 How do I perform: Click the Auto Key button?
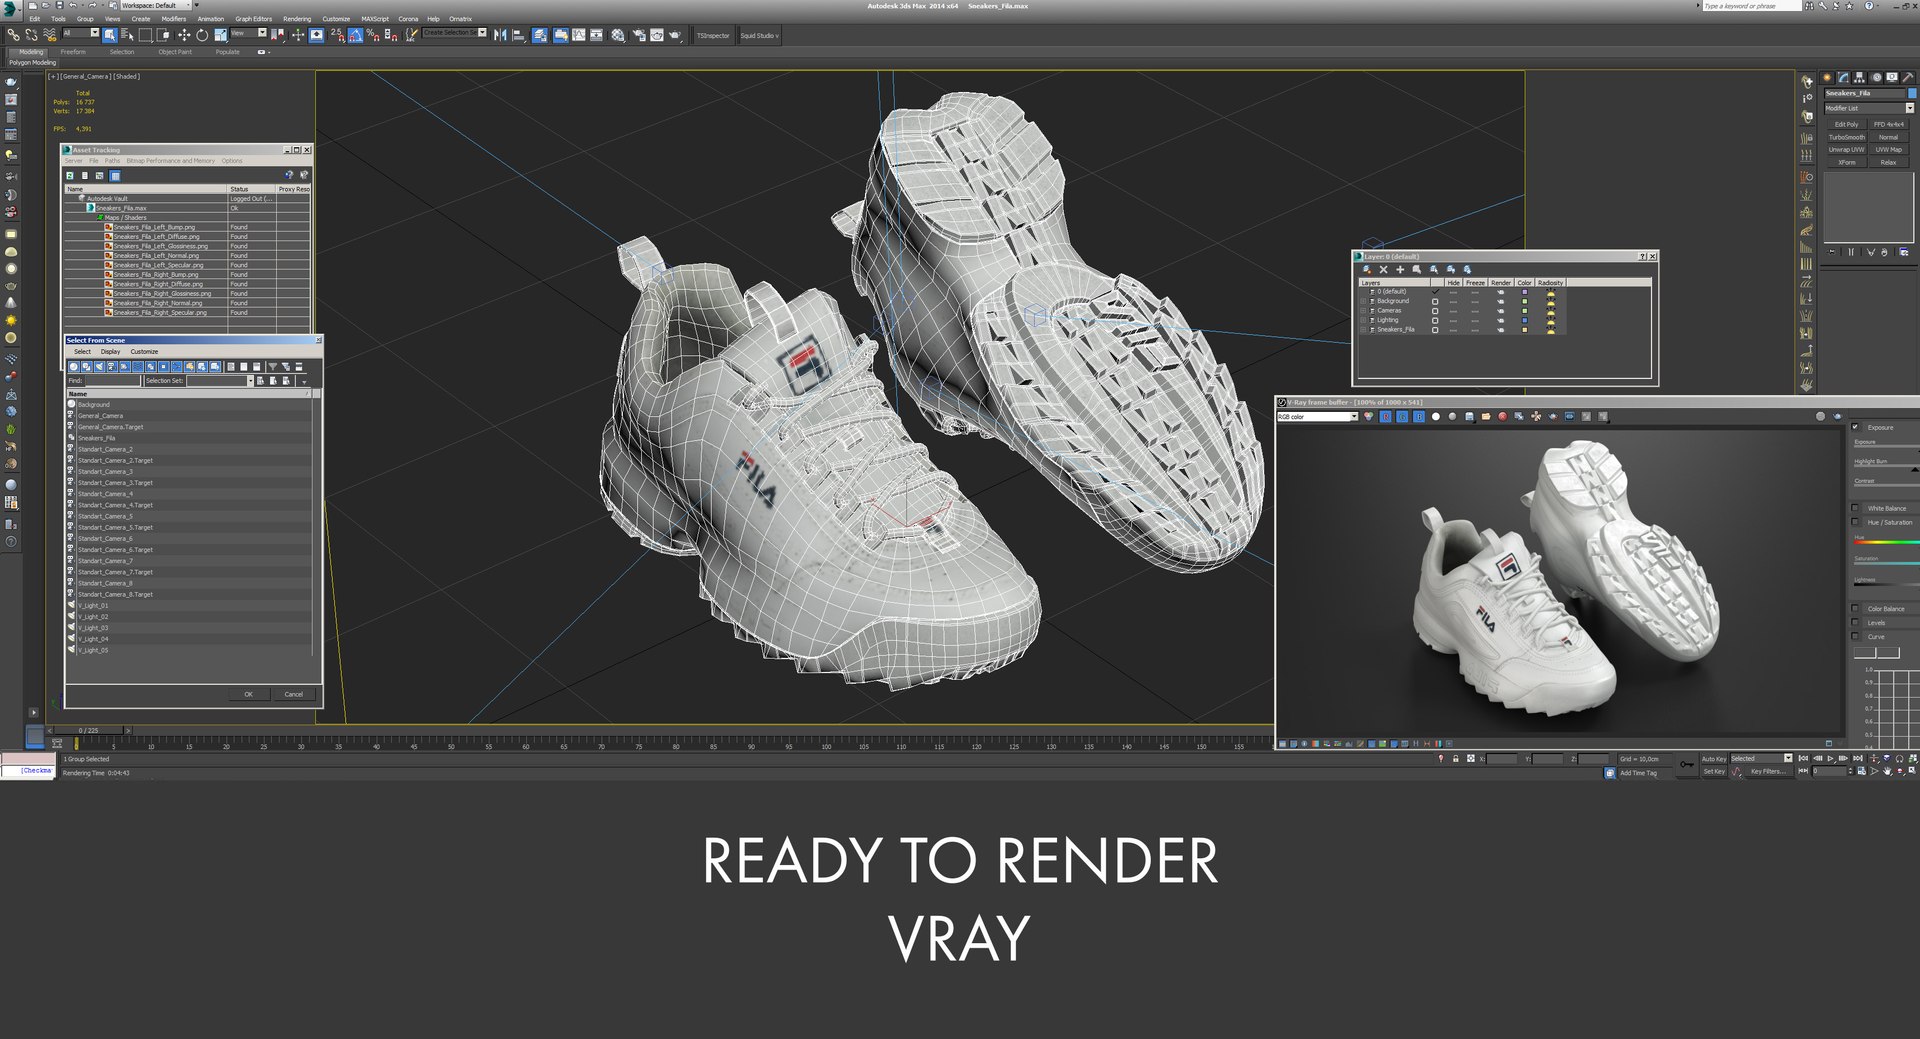pyautogui.click(x=1714, y=759)
